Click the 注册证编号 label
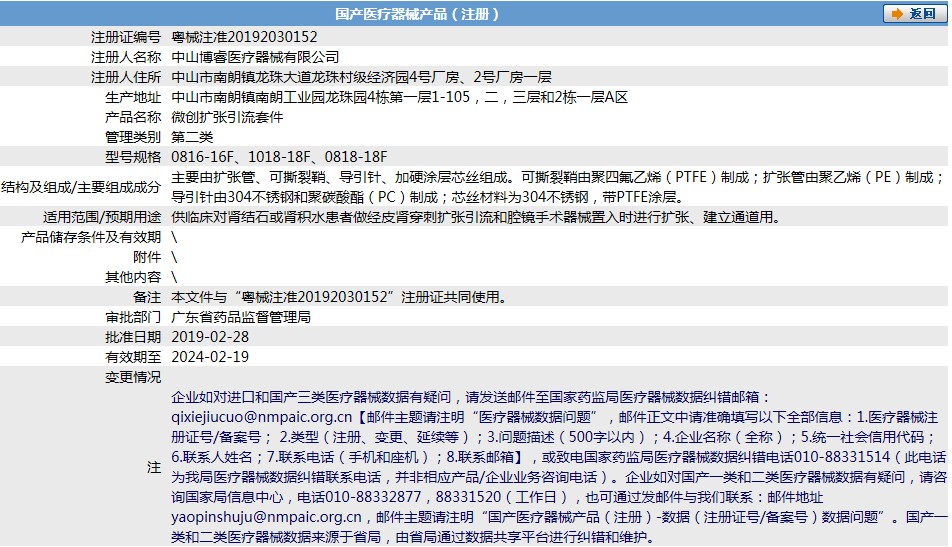This screenshot has height=547, width=952. coord(126,37)
